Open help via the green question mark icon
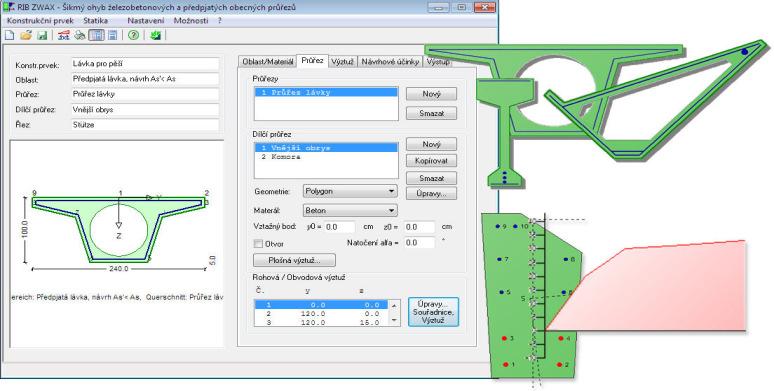 coord(133,35)
